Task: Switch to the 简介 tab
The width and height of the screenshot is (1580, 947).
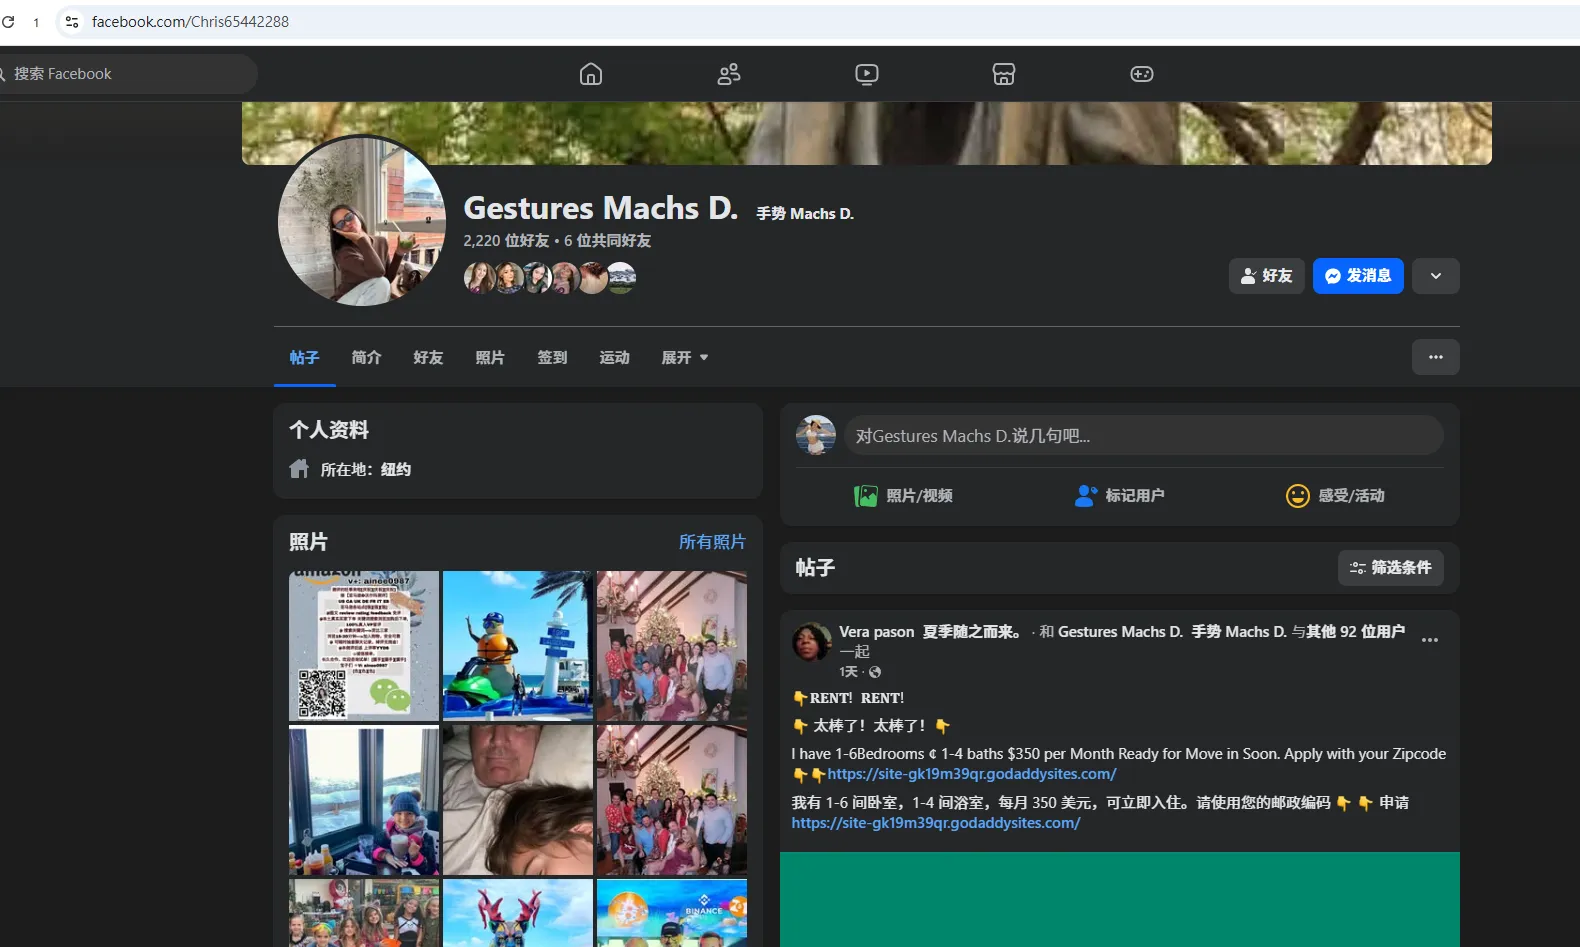Action: pos(366,358)
